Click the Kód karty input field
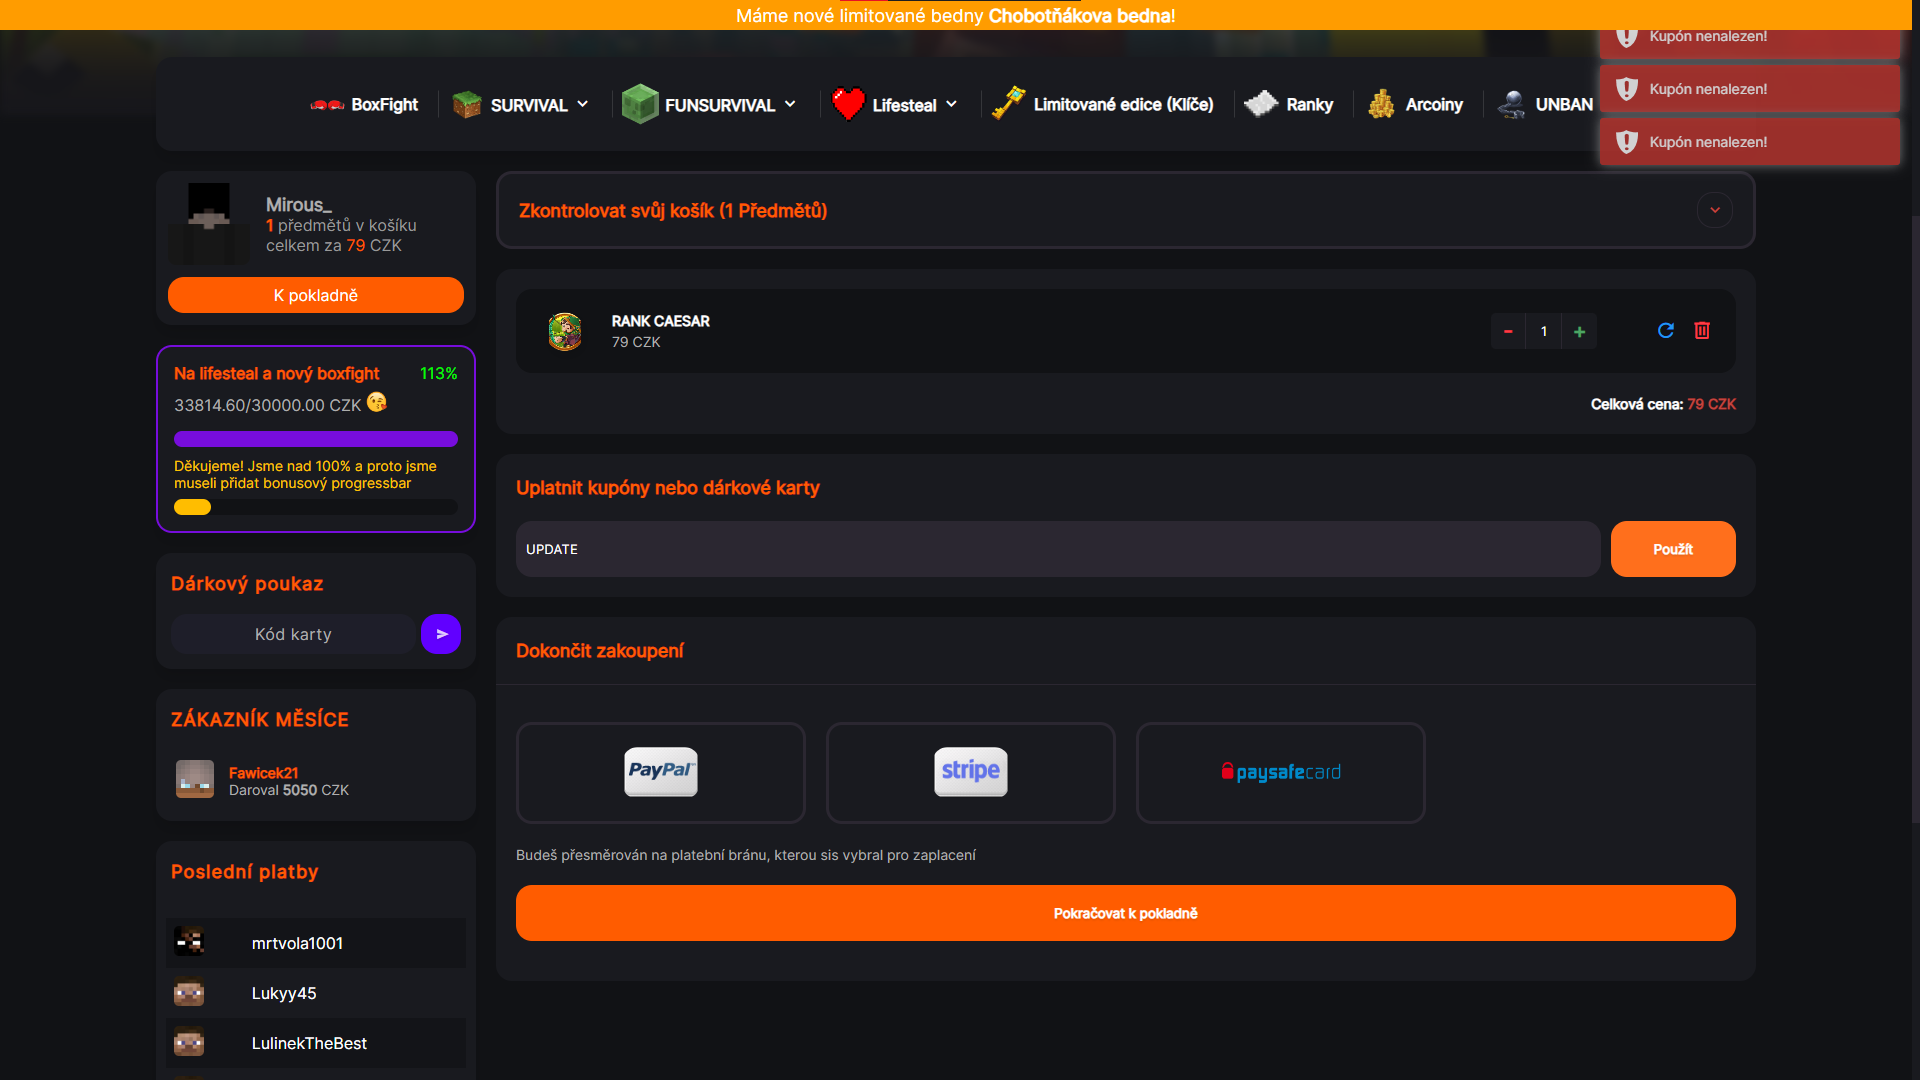The height and width of the screenshot is (1080, 1920). coord(293,634)
